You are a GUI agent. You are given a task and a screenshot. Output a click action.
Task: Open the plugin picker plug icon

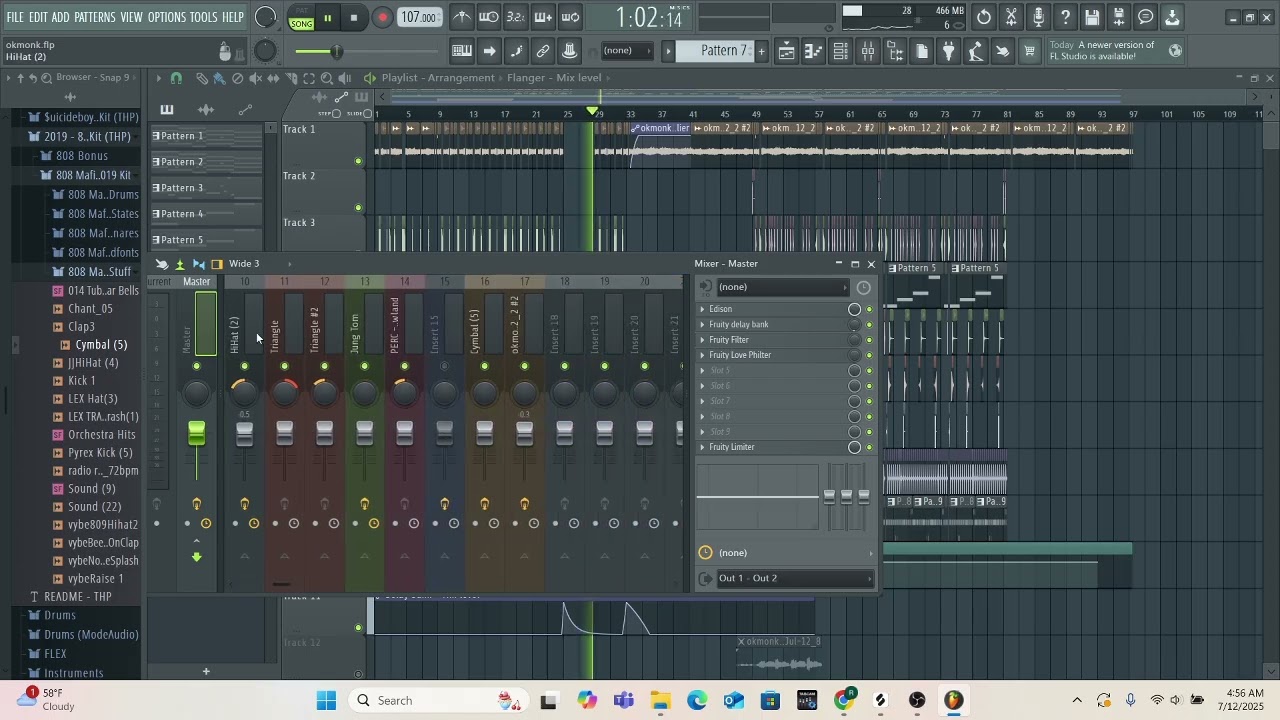pos(949,52)
